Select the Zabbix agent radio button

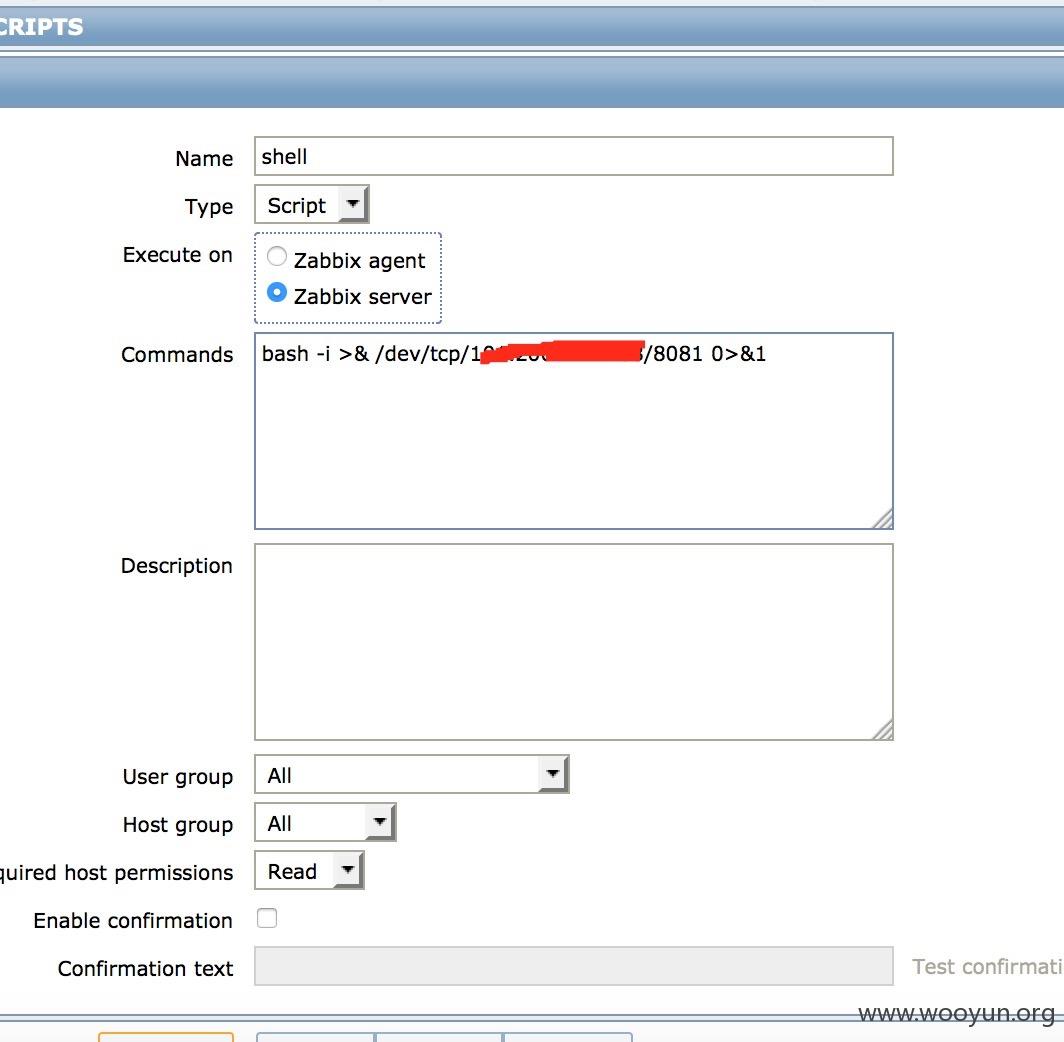276,256
